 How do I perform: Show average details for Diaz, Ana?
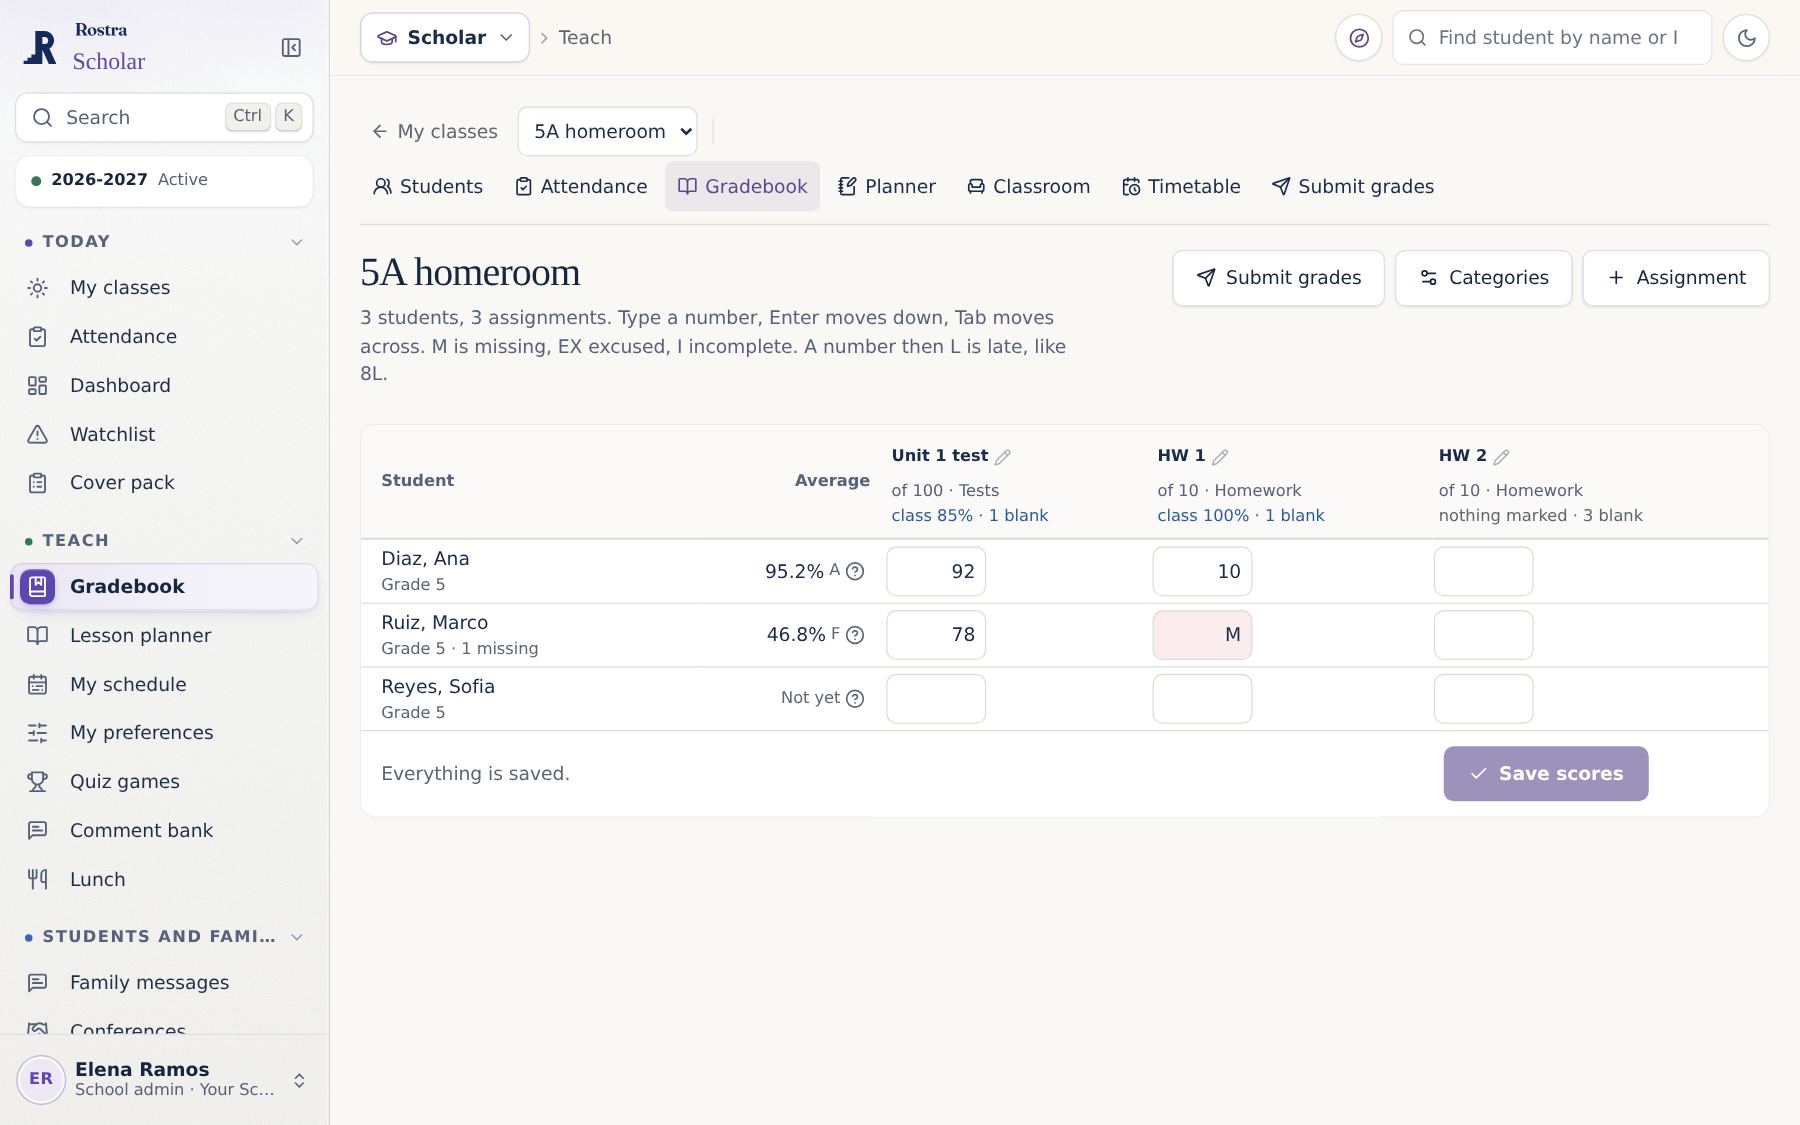[855, 571]
